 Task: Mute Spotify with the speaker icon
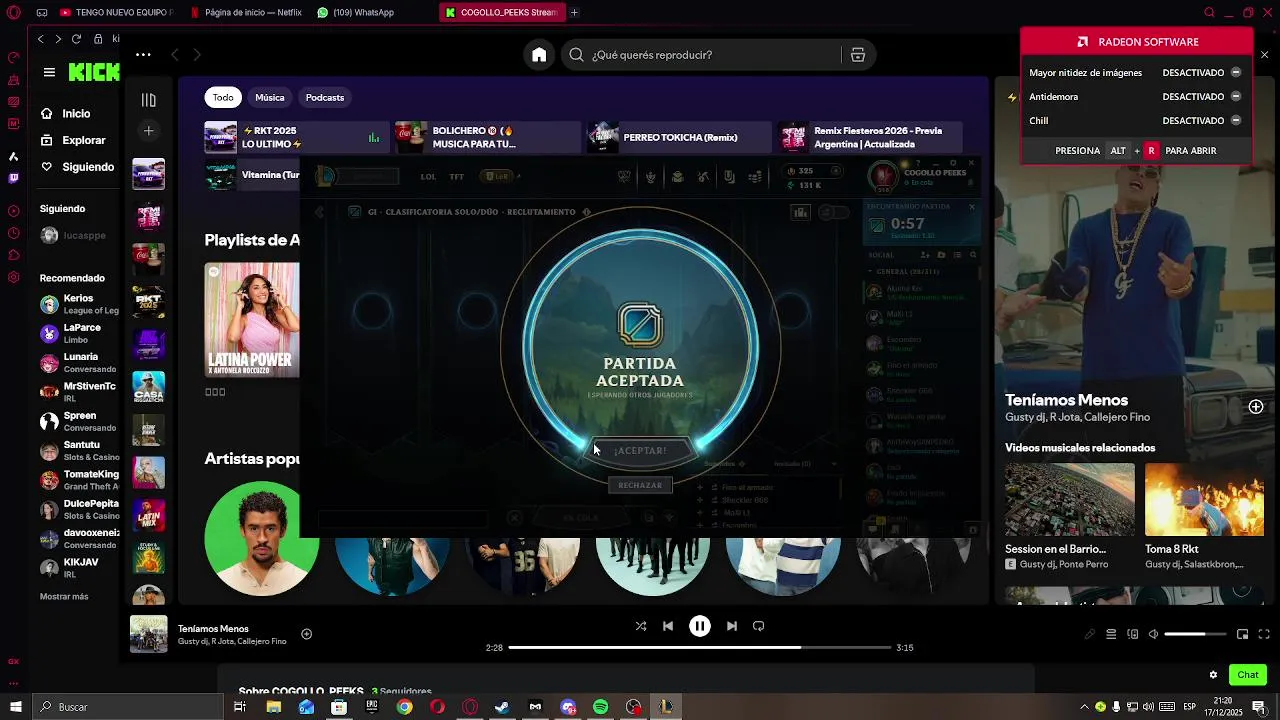(1153, 634)
